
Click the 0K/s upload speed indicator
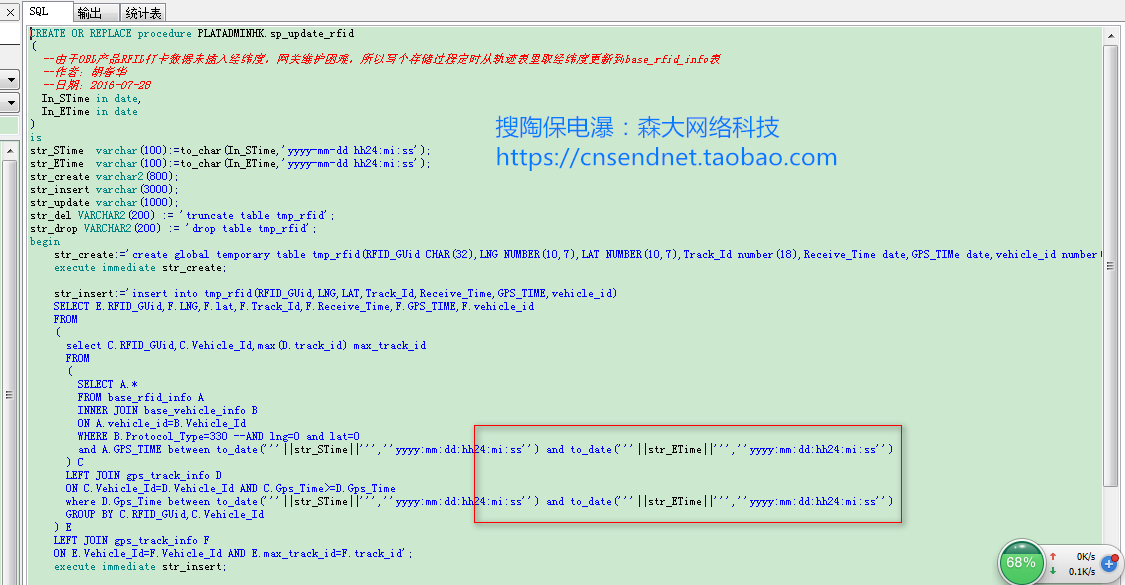(1083, 555)
